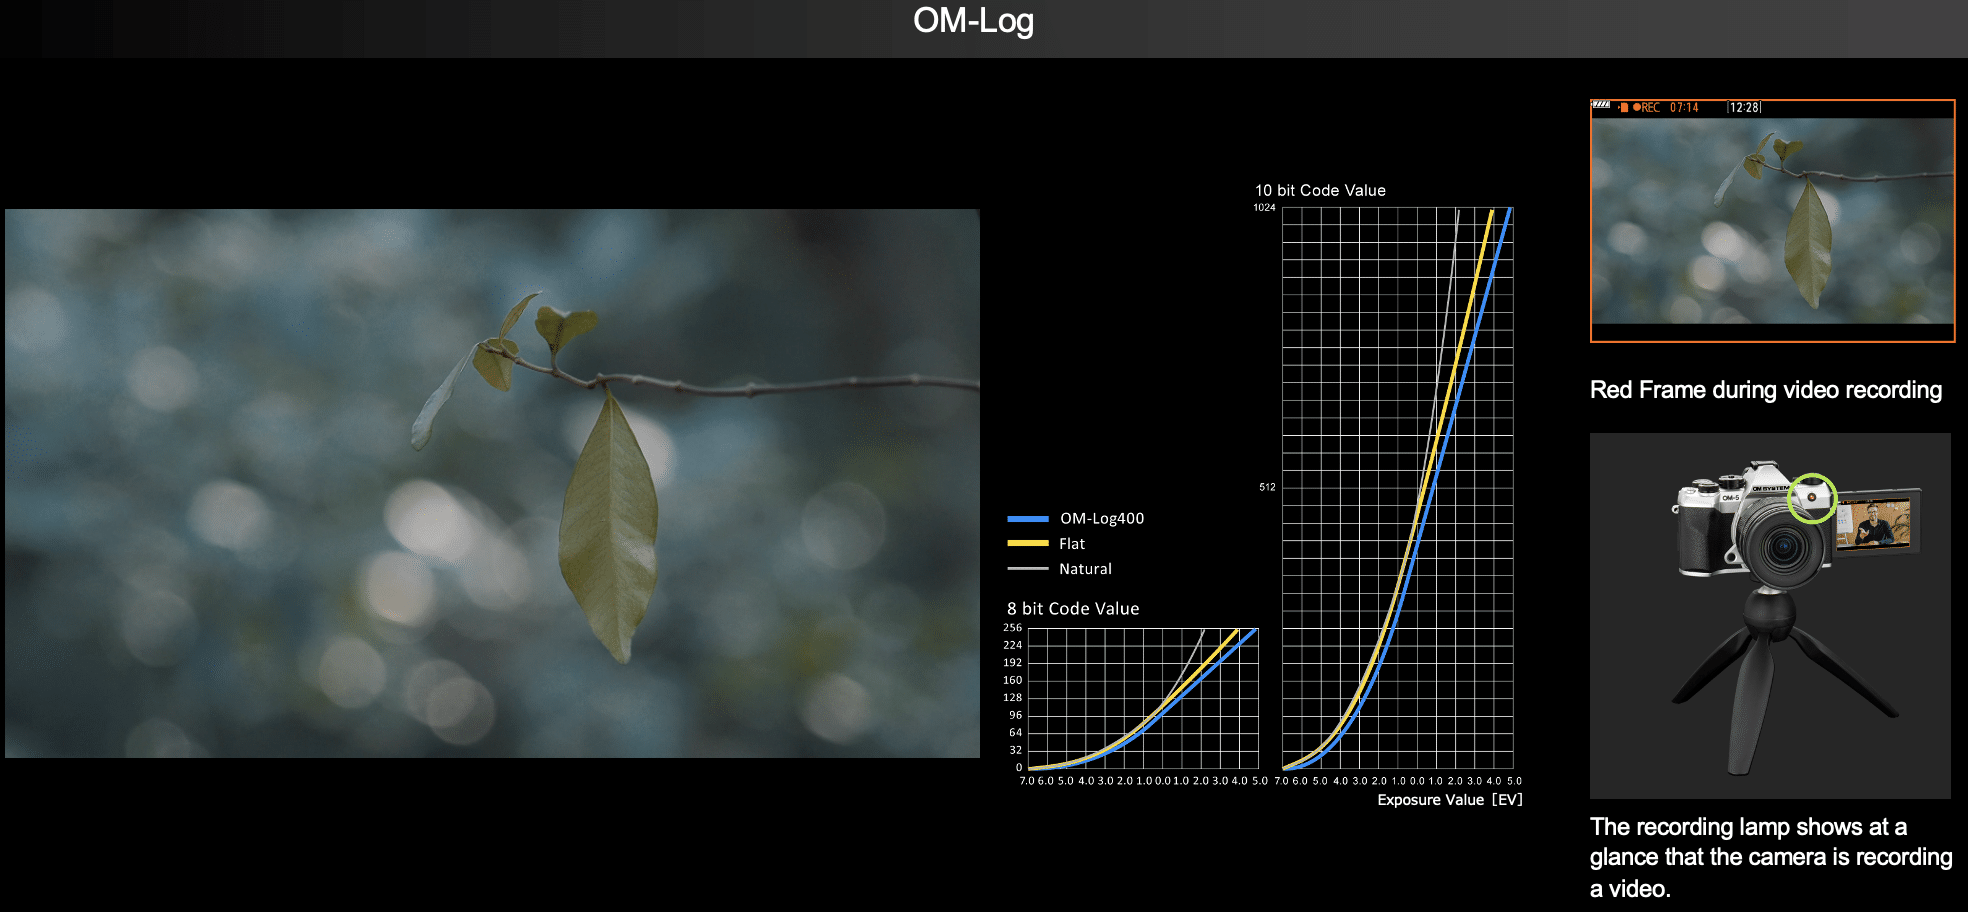
Task: Select the gray Natural legend line
Action: (x=1027, y=569)
